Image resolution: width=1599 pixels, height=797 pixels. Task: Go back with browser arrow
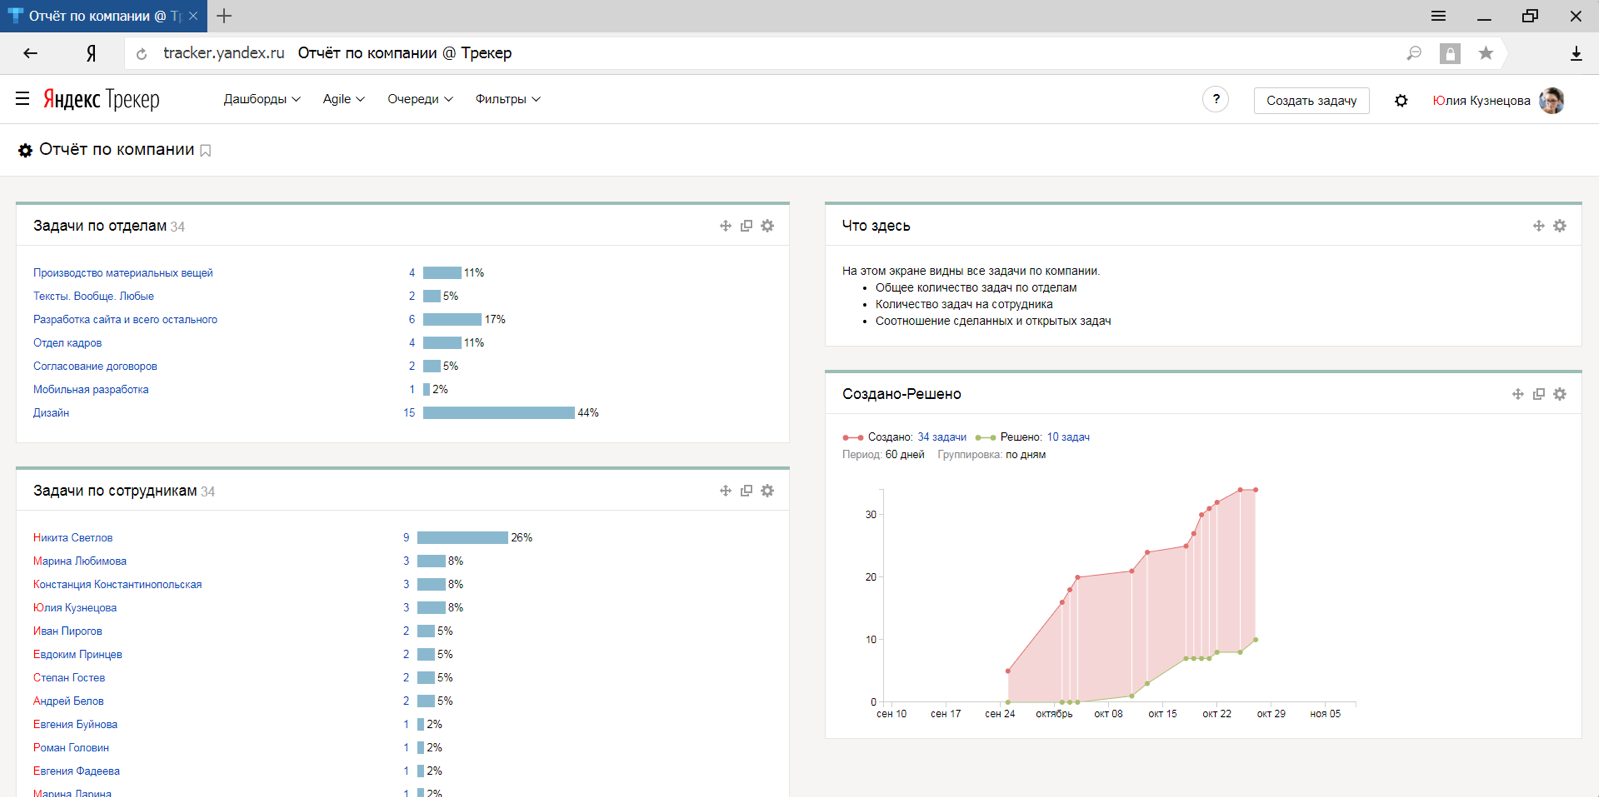point(30,53)
